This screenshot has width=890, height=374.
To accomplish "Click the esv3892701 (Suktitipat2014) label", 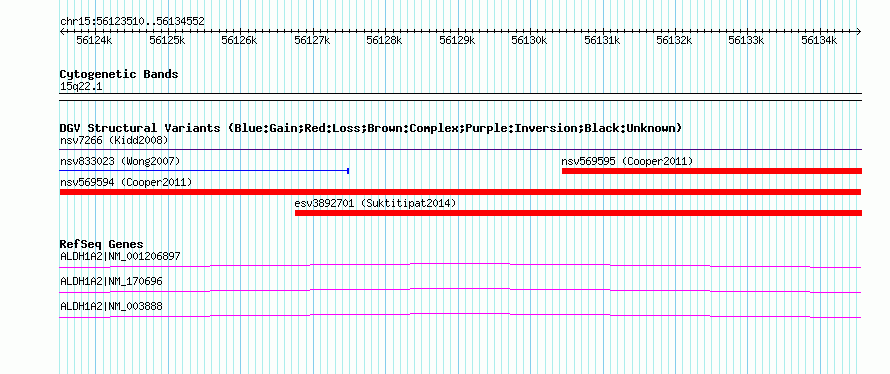I will [375, 203].
